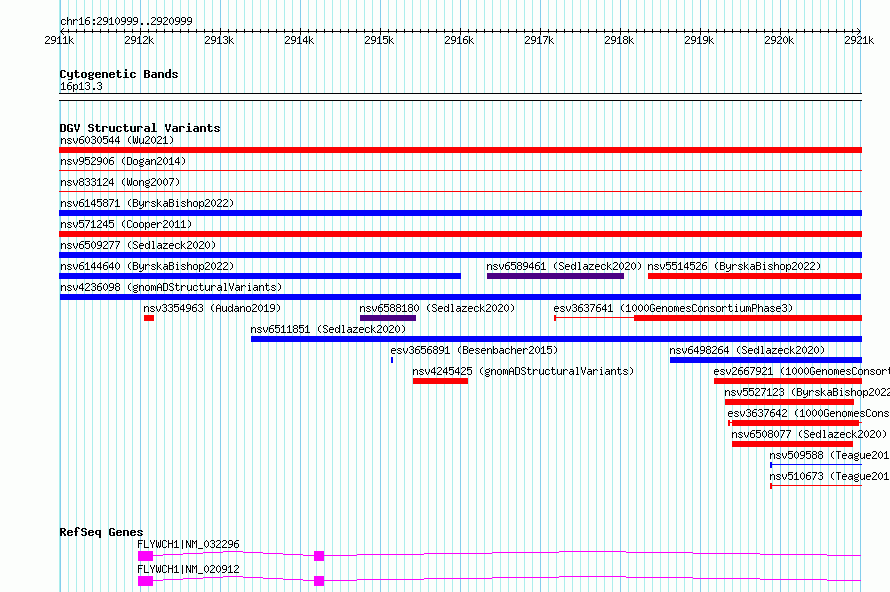Click the first magenta exon of FLYWCH1|NM_020912
The width and height of the screenshot is (890, 592).
(145, 581)
